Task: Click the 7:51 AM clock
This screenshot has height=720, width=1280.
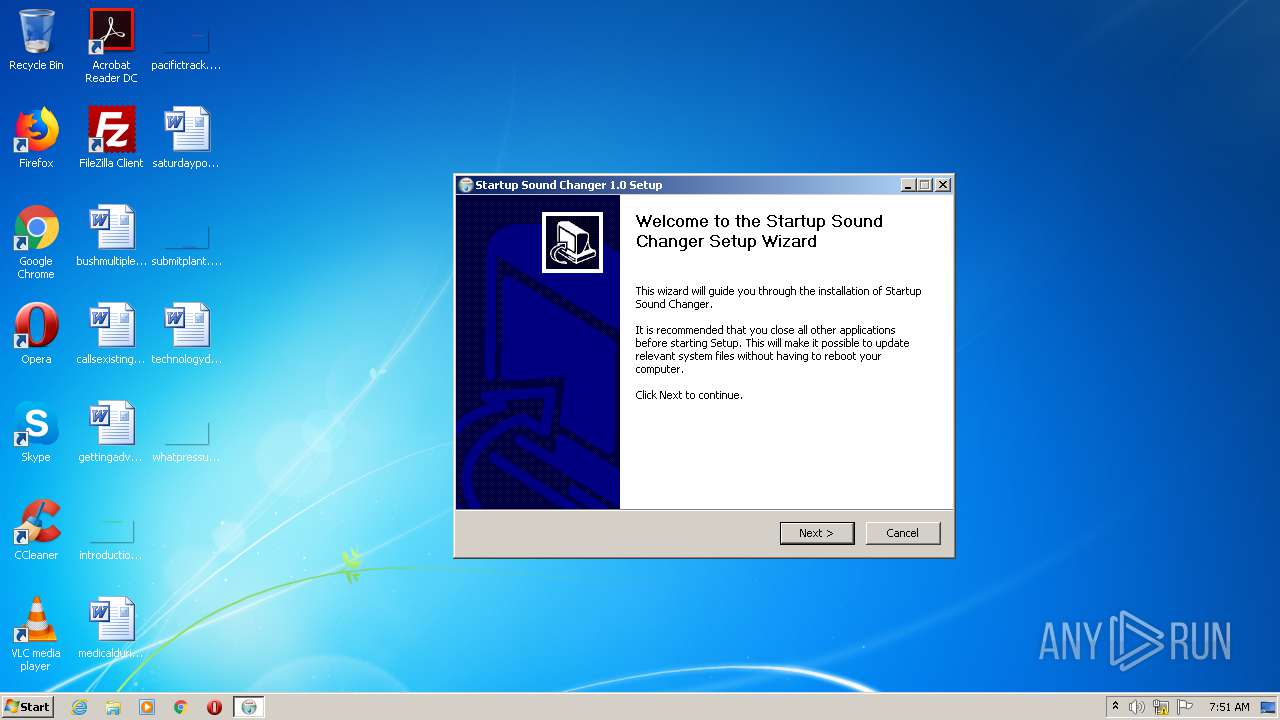Action: 1229,707
